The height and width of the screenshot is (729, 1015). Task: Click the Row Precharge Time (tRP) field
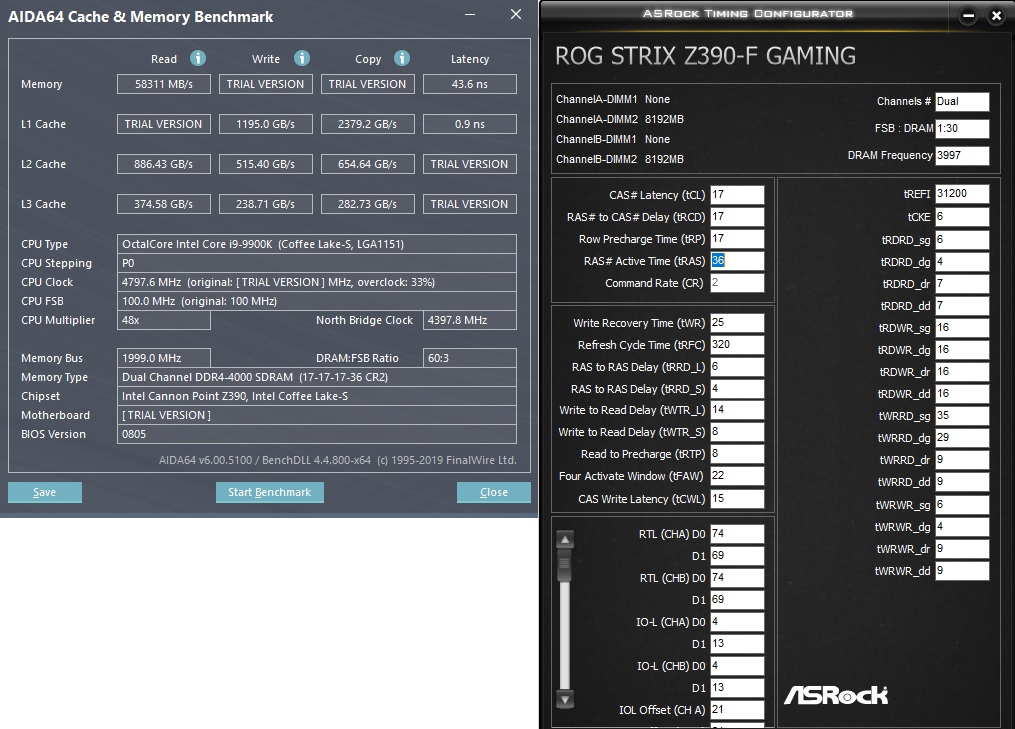(x=737, y=239)
